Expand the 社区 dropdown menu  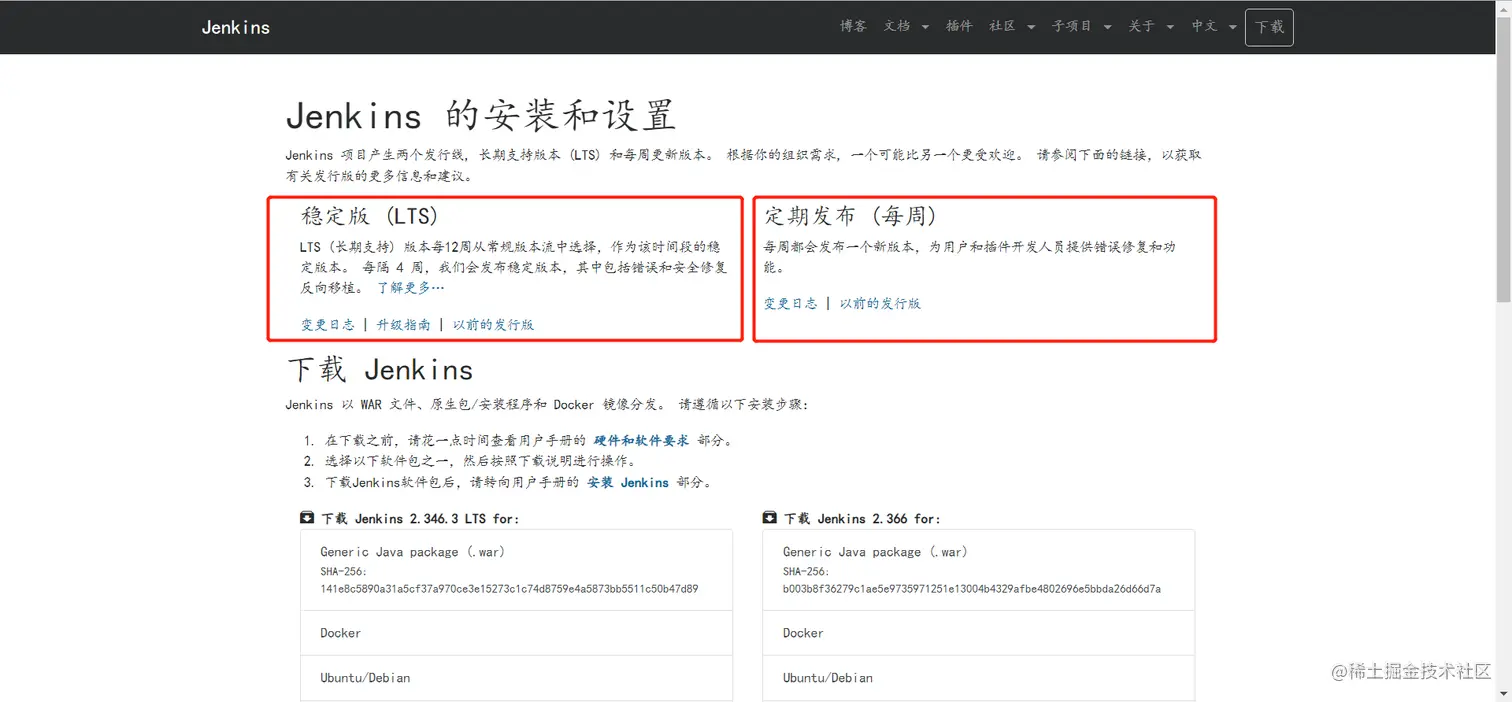coord(1012,27)
